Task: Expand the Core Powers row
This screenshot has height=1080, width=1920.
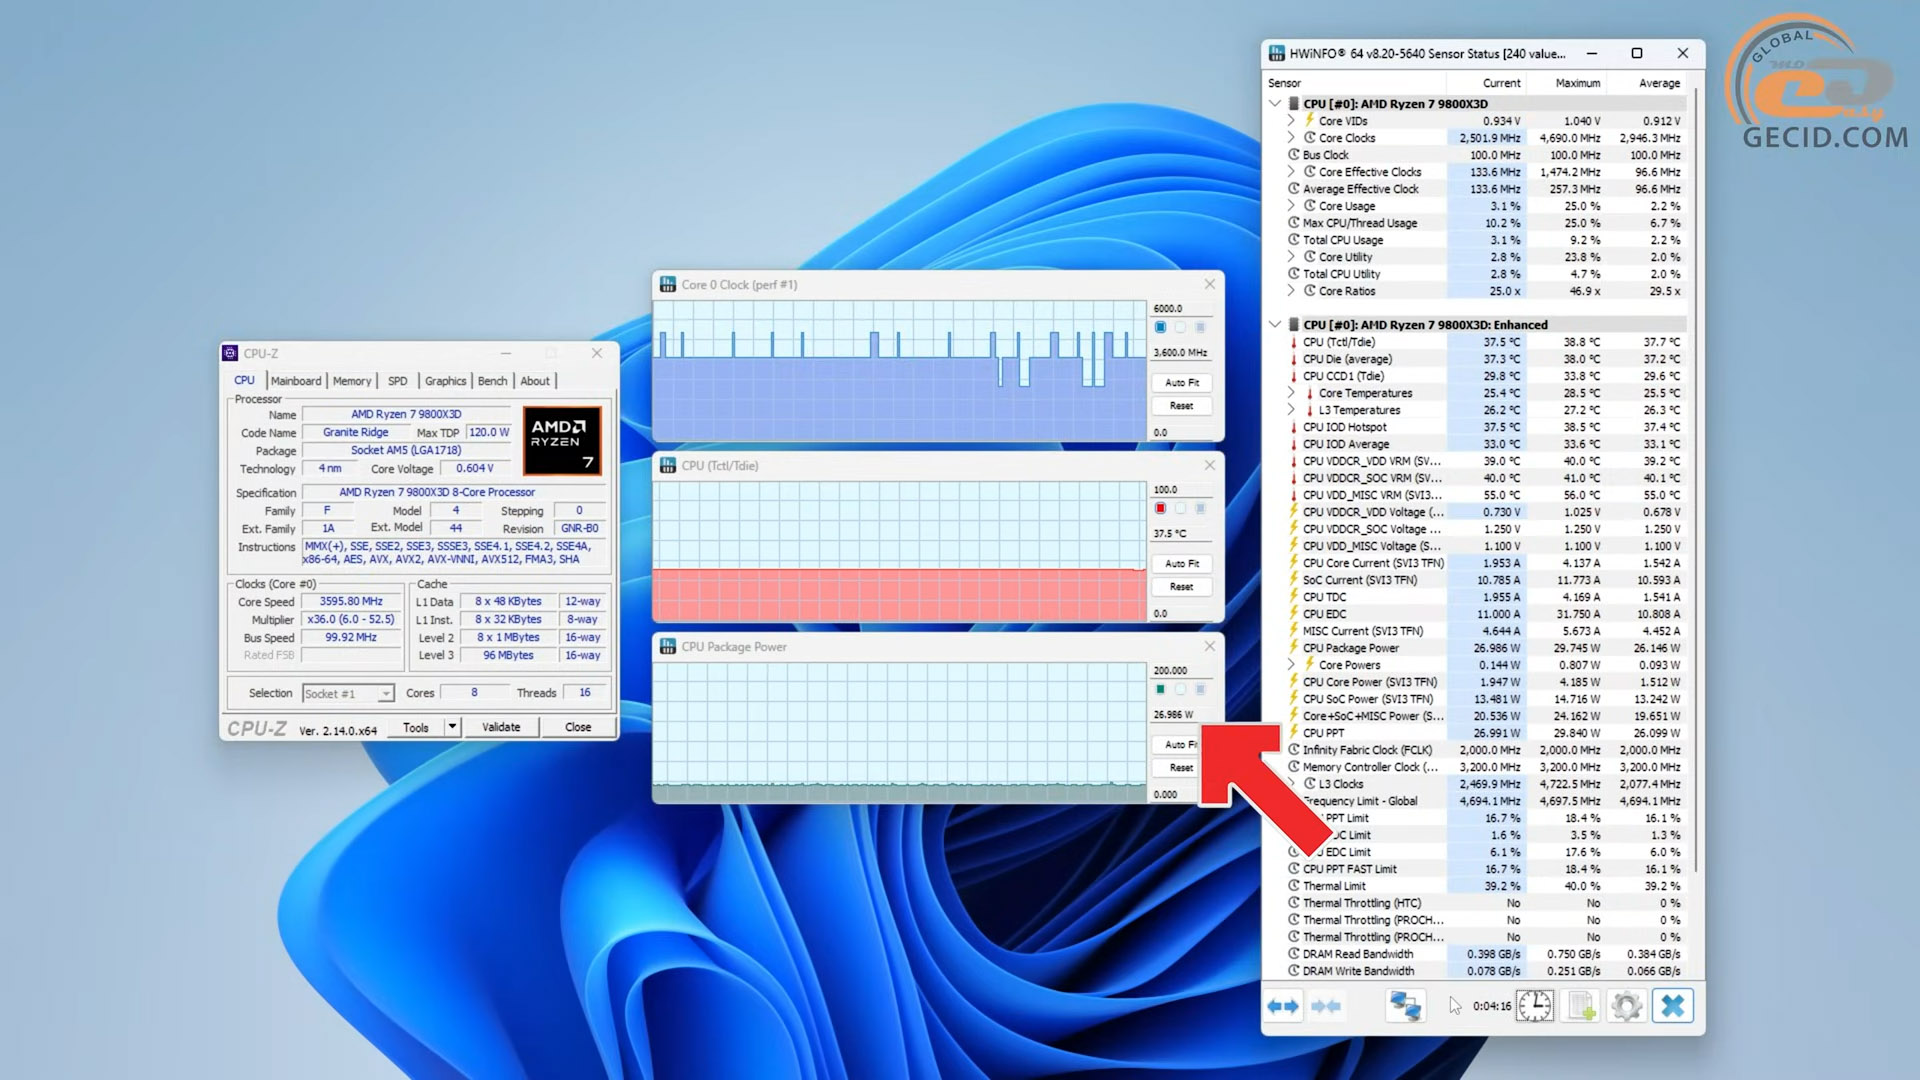Action: 1291,665
